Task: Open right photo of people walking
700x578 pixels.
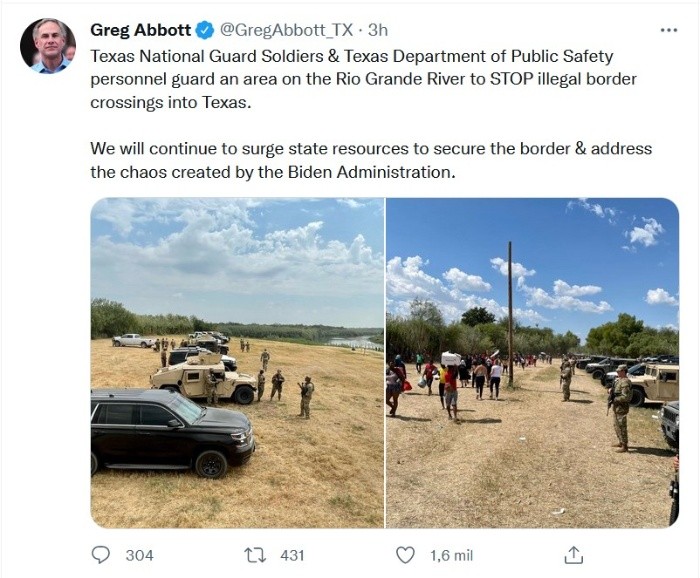Action: tap(532, 363)
